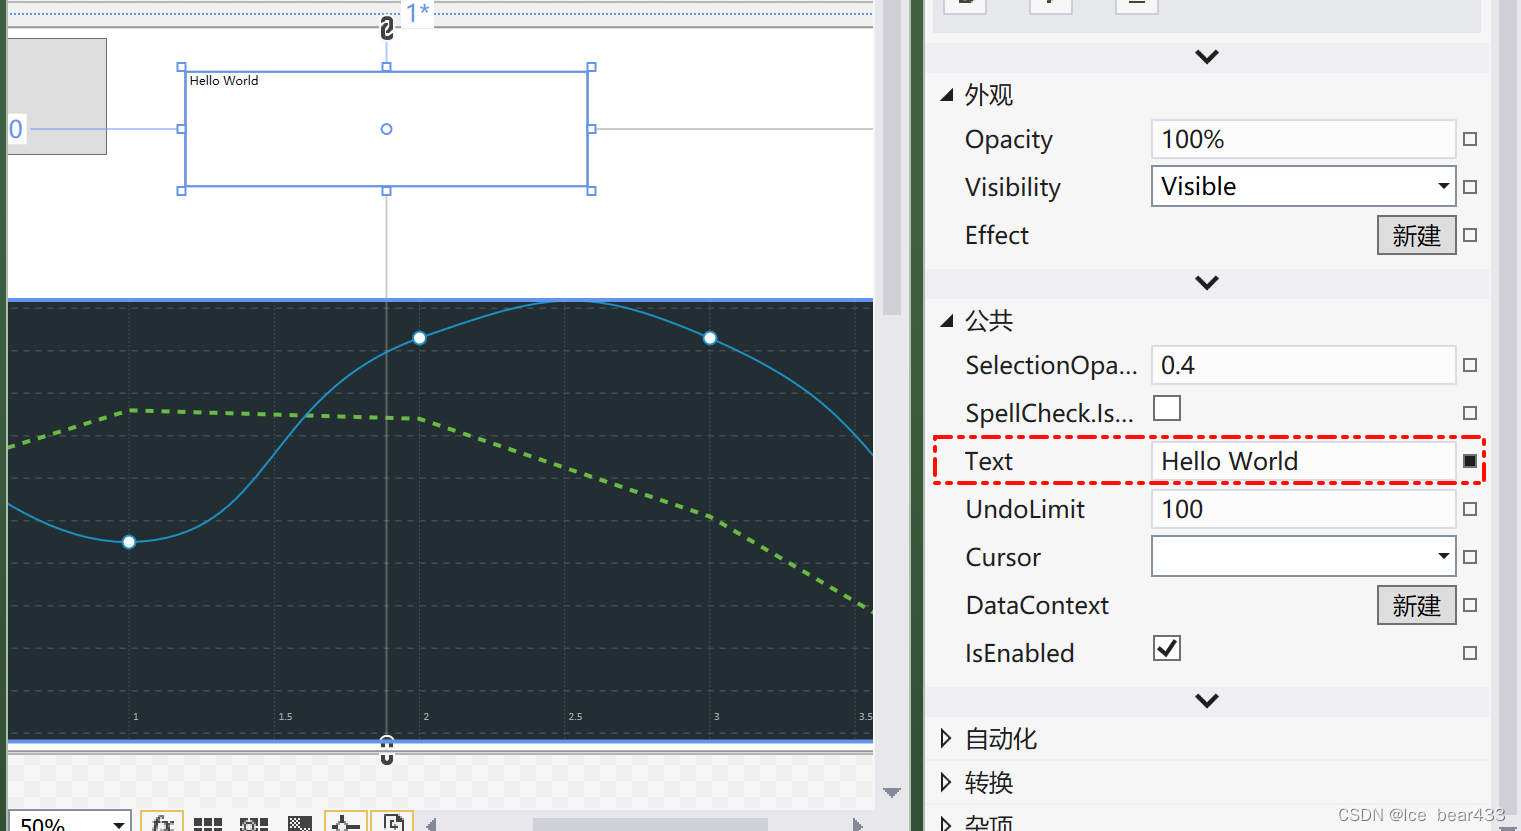Edit the UndoLimit 100 field
1521x831 pixels.
[1303, 509]
